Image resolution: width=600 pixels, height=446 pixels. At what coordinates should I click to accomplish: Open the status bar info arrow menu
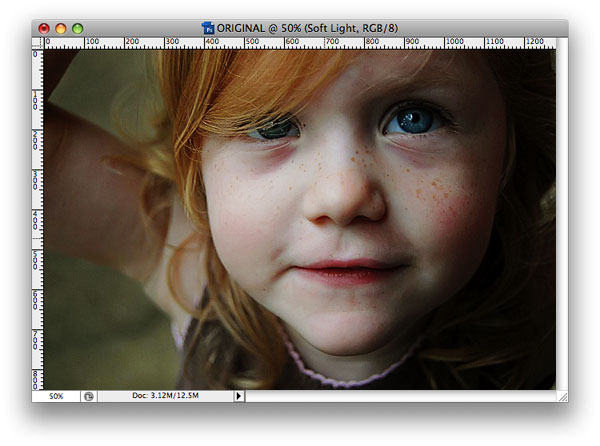tap(239, 396)
